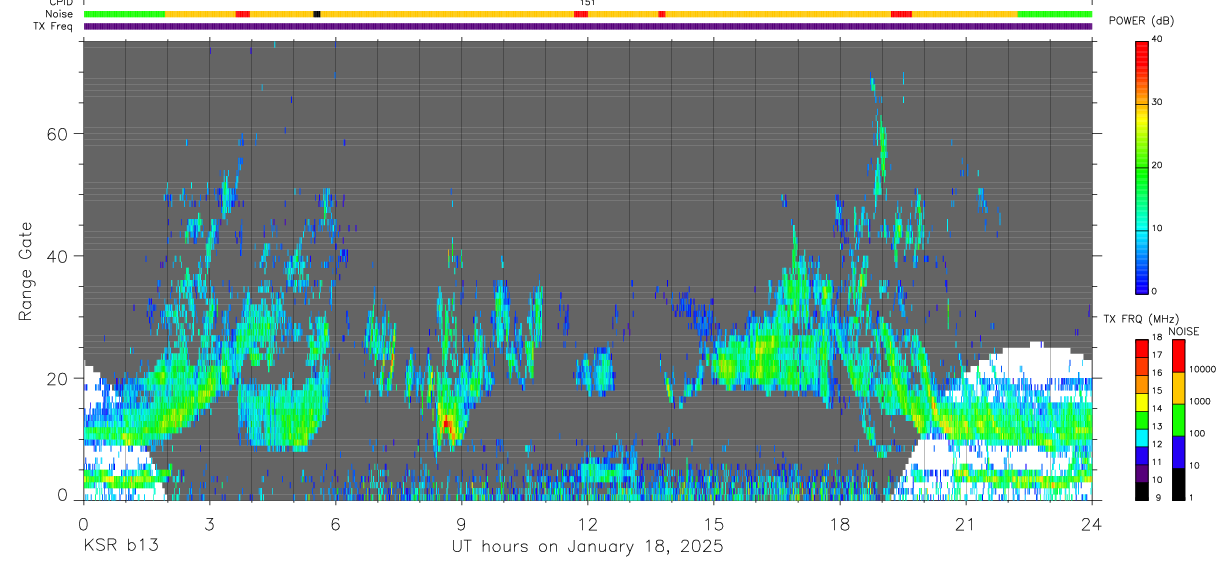Viewport: 1228px width, 567px height.
Task: Click the 18 tick on the UT hours axis
Action: 839,525
